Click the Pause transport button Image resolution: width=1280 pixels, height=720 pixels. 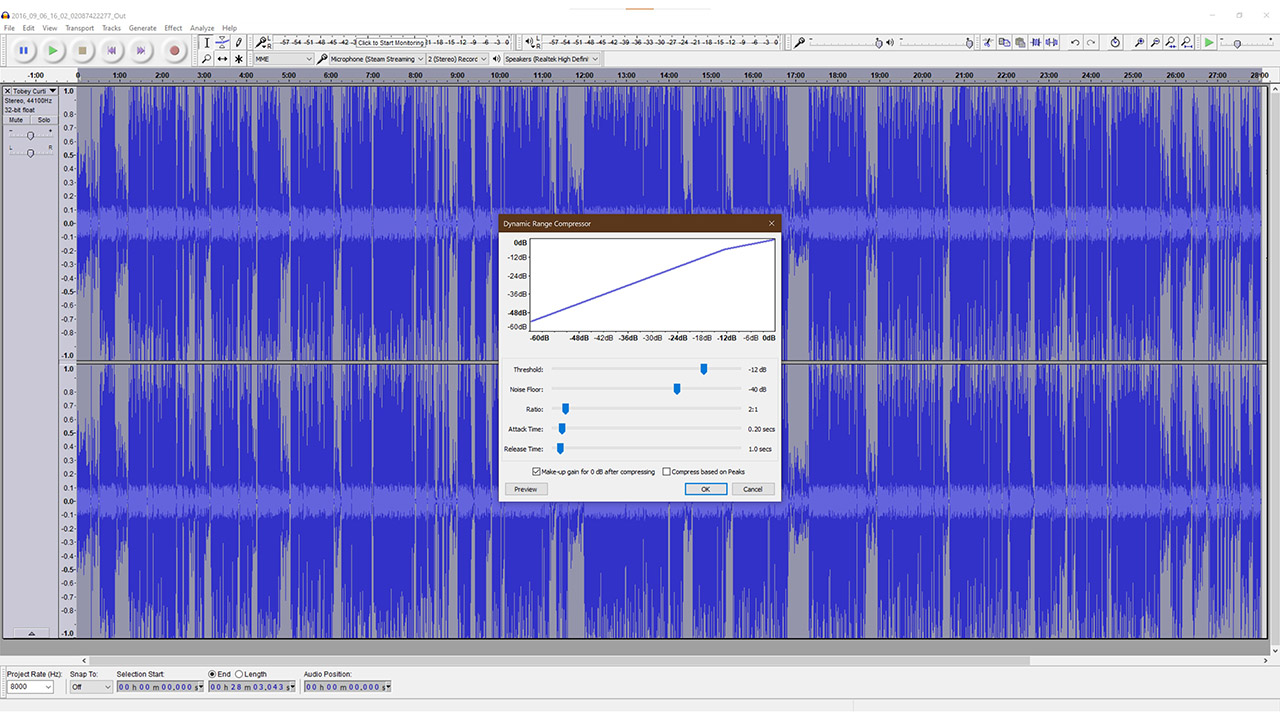pos(24,50)
